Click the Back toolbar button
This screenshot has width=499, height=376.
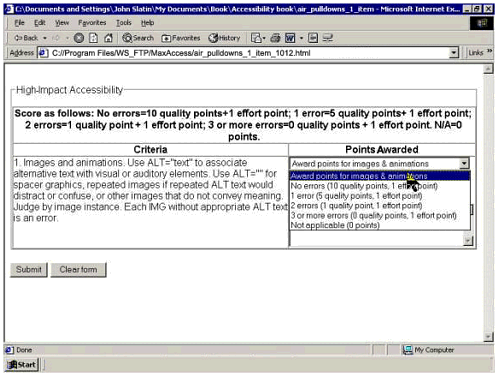(26, 38)
